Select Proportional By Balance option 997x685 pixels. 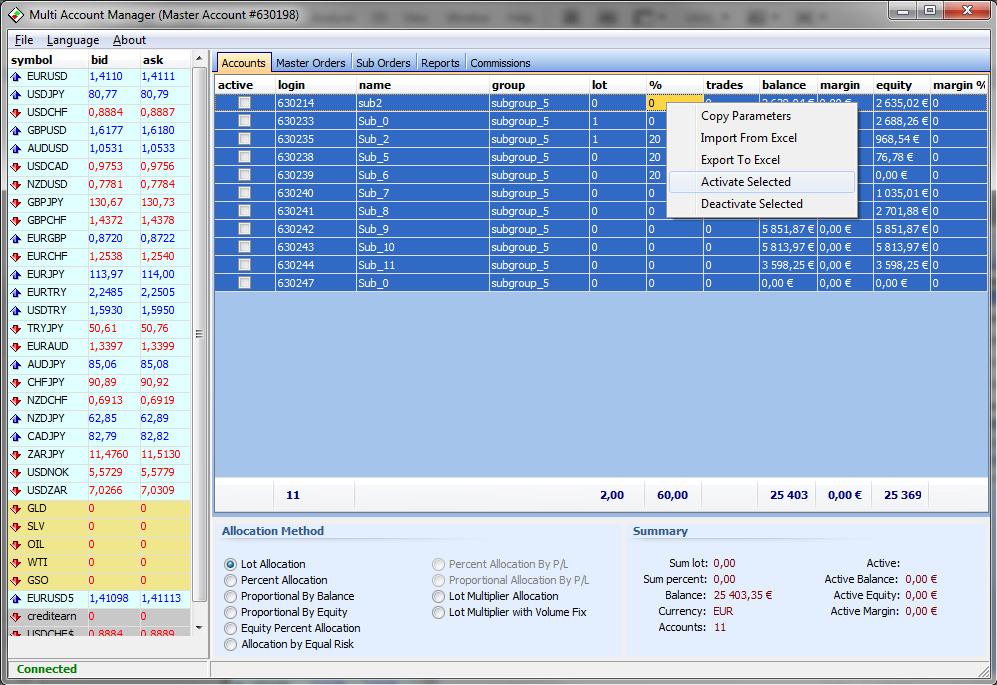[230, 596]
